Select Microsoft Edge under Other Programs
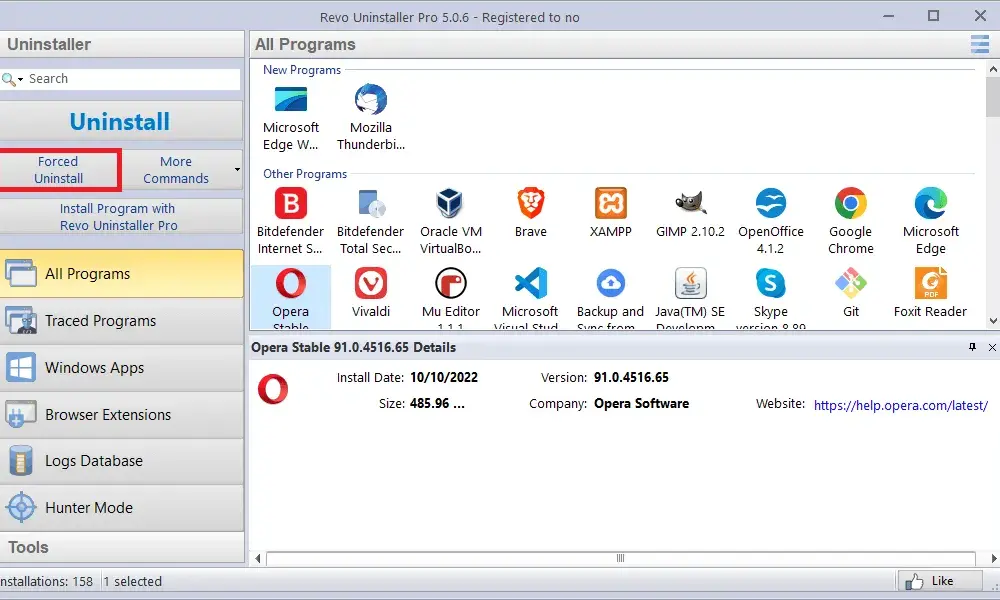This screenshot has height=600, width=1000. [930, 203]
